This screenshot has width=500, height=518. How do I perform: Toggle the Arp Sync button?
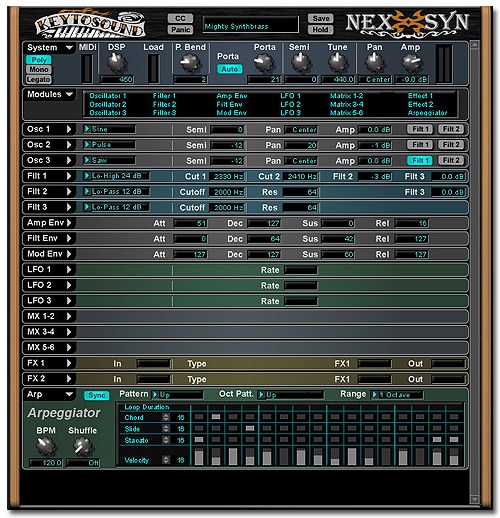97,395
